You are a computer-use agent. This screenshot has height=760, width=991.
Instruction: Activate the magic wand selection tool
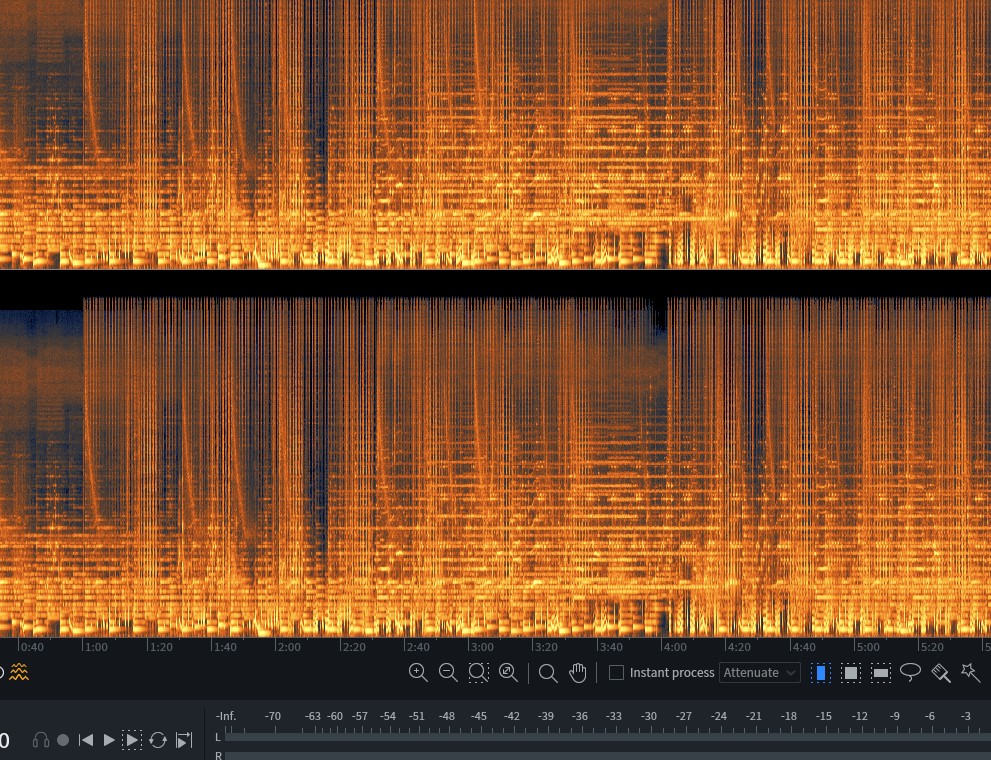click(971, 673)
